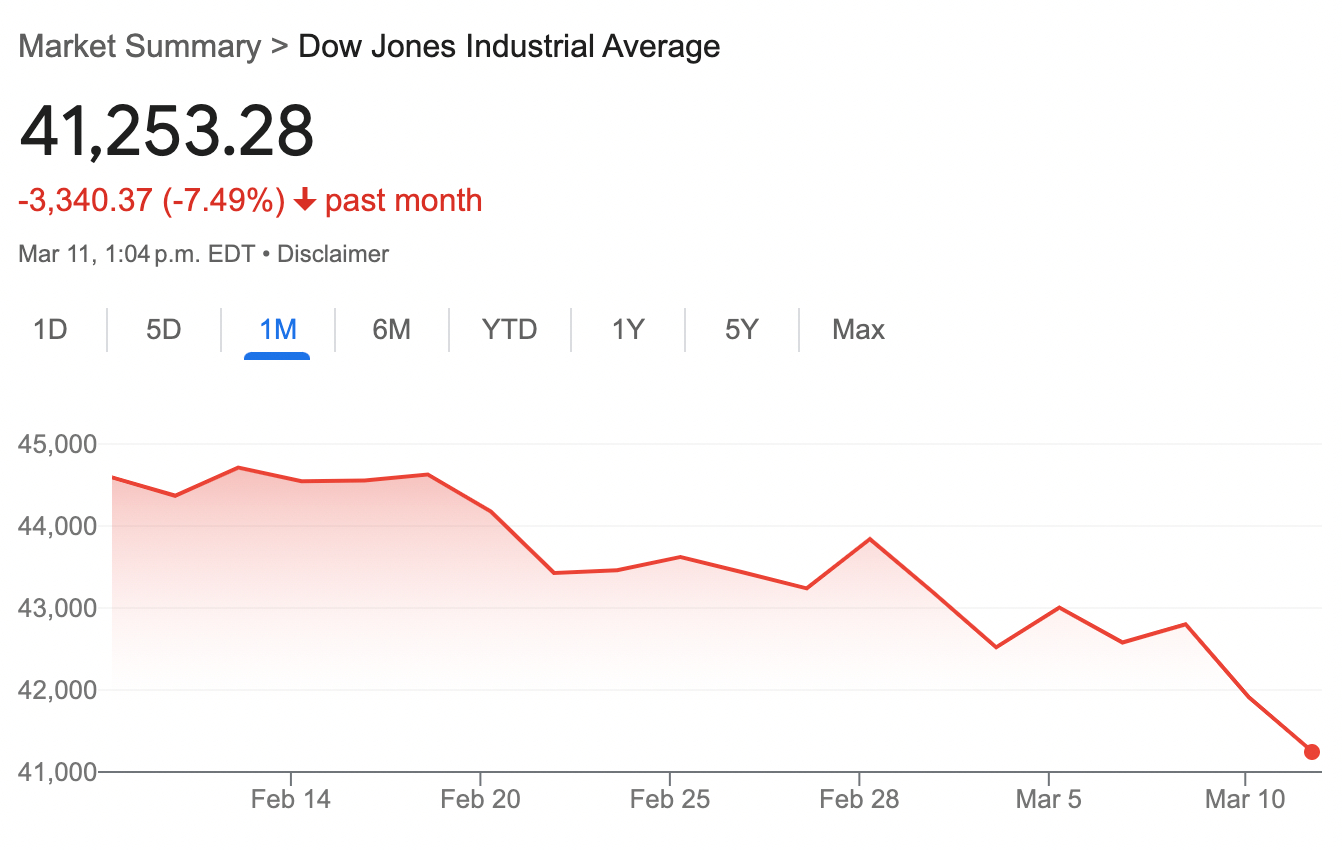
Task: Show the 6M chart range
Action: point(392,329)
